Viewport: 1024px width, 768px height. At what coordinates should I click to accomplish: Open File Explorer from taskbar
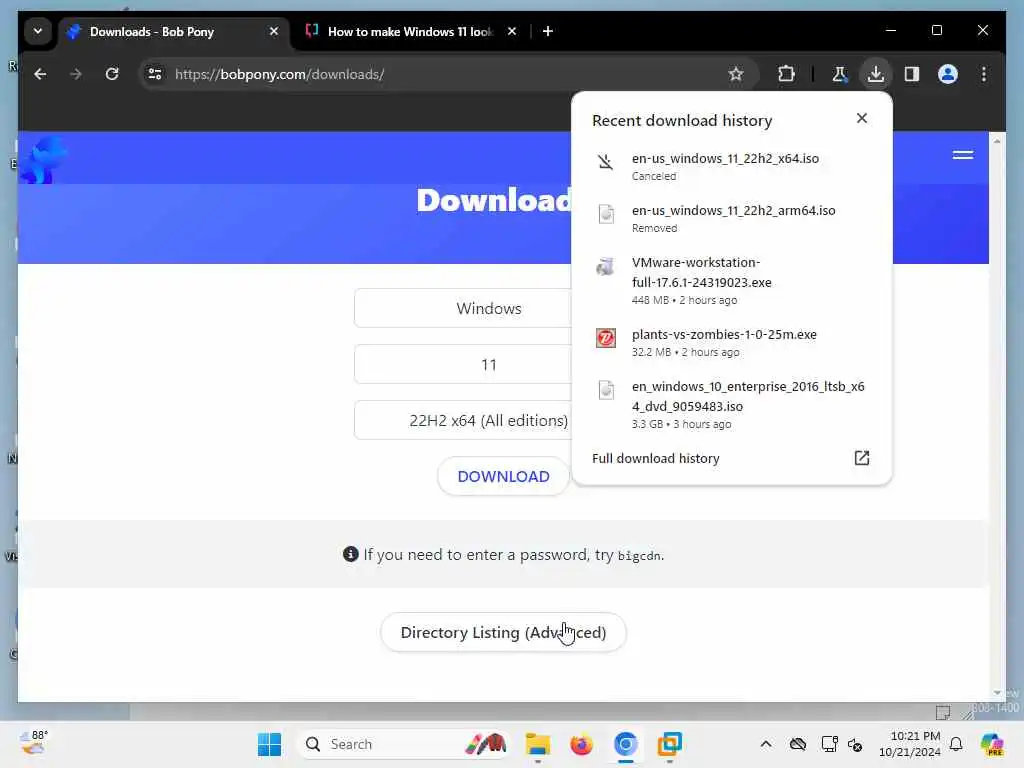(x=537, y=744)
